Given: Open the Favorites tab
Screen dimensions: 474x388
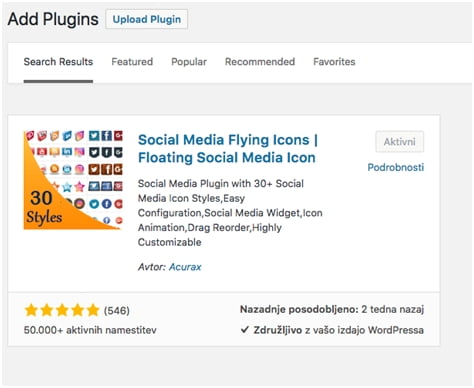Looking at the screenshot, I should [334, 62].
